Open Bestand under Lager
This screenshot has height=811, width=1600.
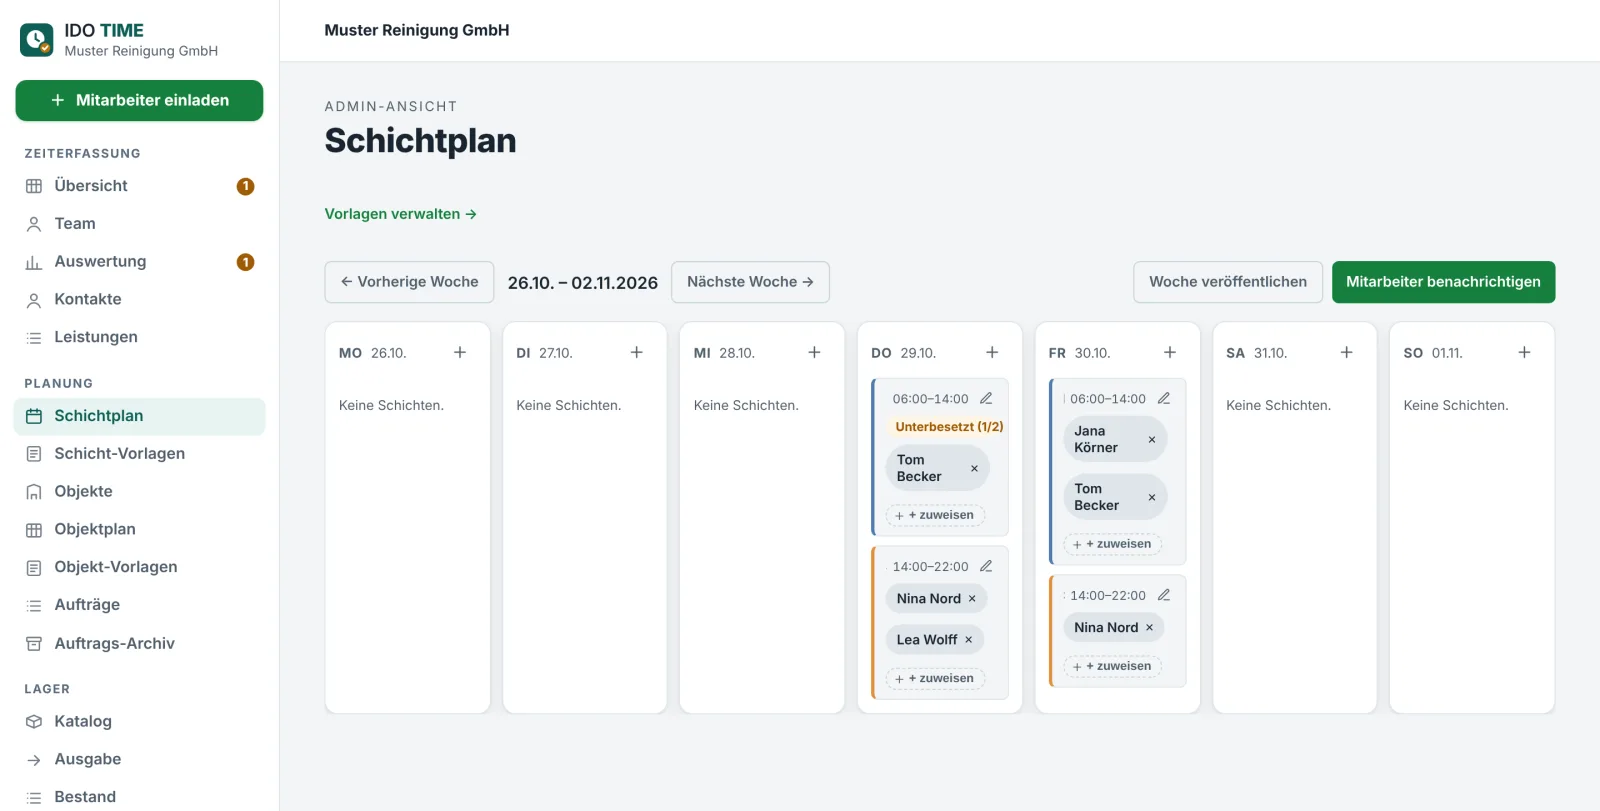139,797
